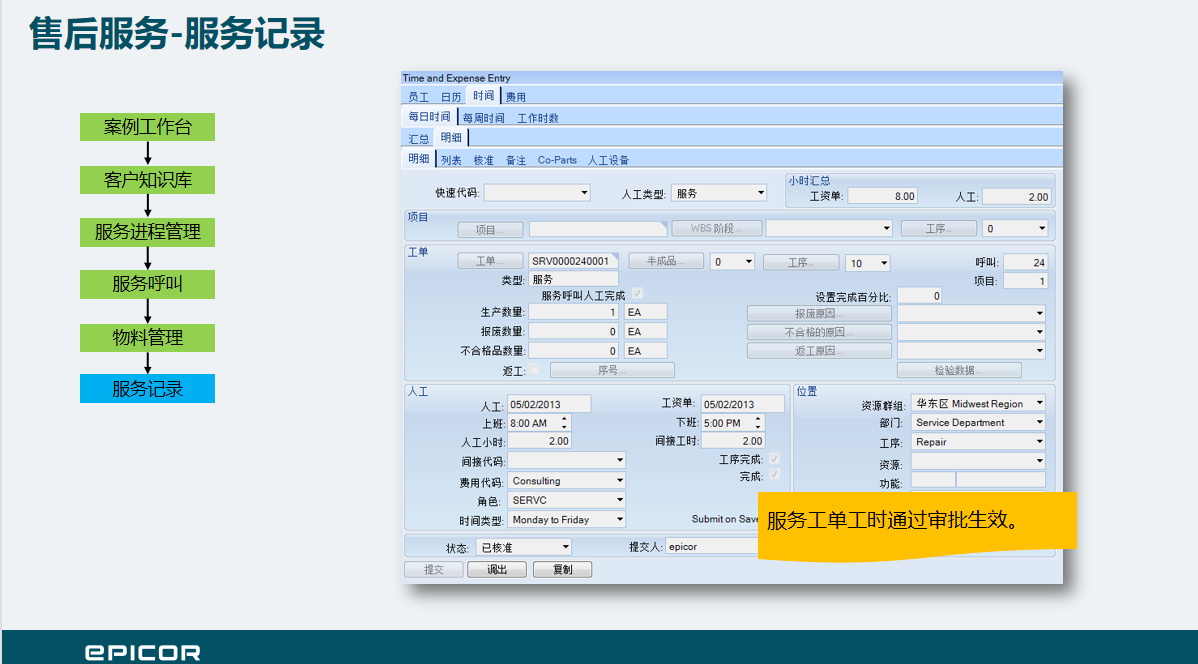Select the 服务呼叫 flowchart step
1198x664 pixels.
click(x=147, y=284)
